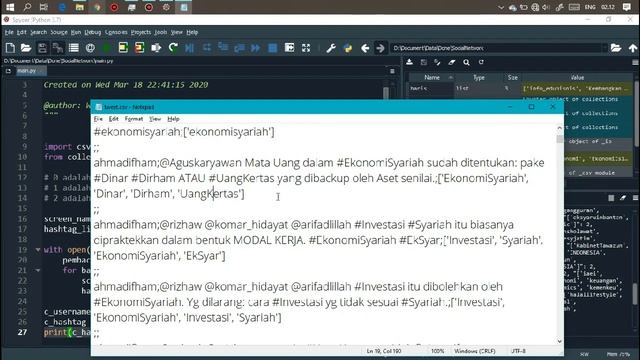Click UTF-8 in Notepad status bar

coord(518,351)
